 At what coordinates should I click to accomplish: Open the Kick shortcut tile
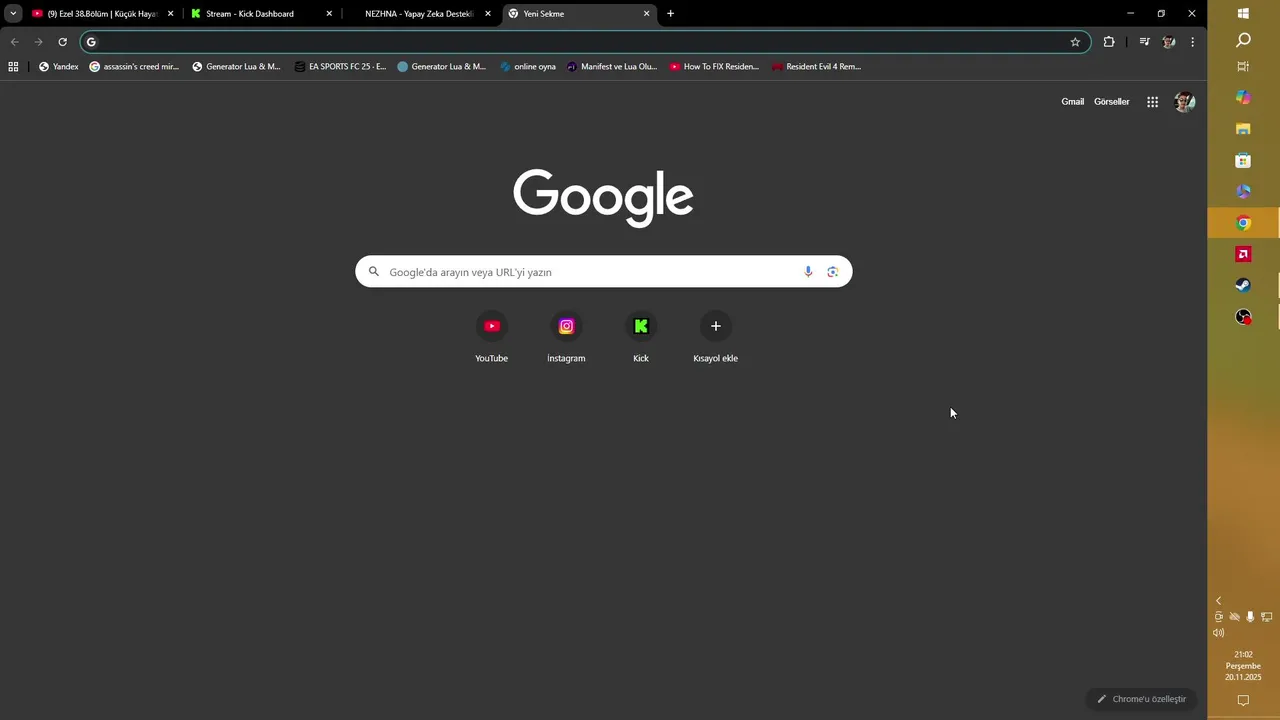(641, 337)
